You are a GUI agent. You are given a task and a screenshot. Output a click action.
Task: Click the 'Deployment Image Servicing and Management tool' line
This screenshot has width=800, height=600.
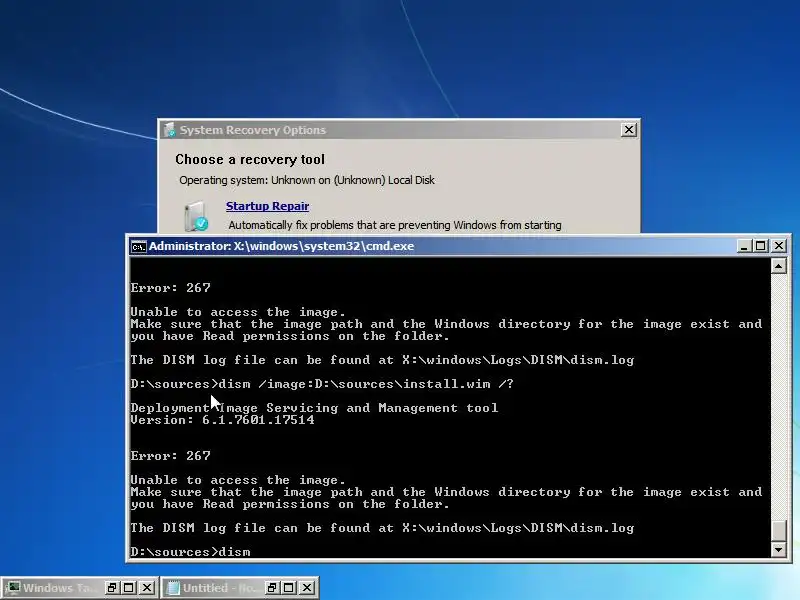coord(314,408)
